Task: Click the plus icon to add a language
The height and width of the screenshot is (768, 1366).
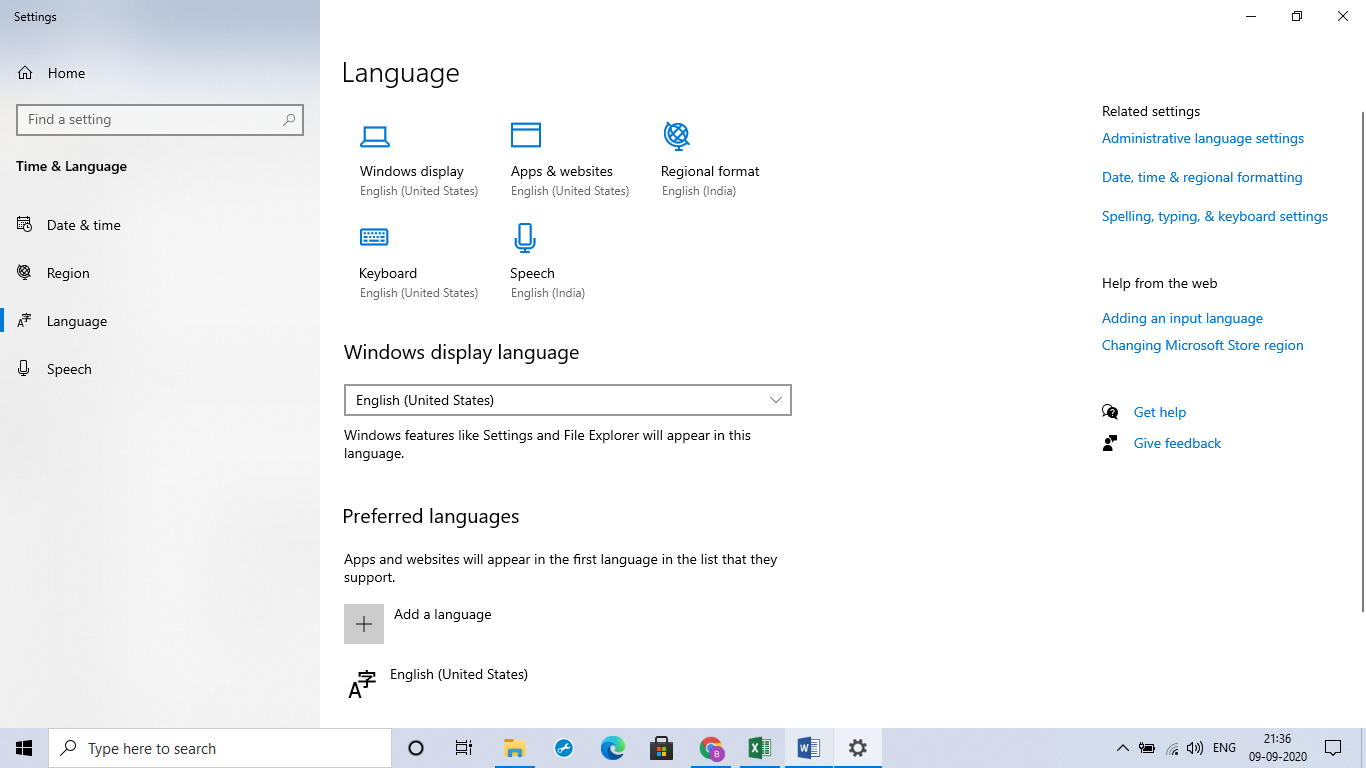Action: pos(364,623)
